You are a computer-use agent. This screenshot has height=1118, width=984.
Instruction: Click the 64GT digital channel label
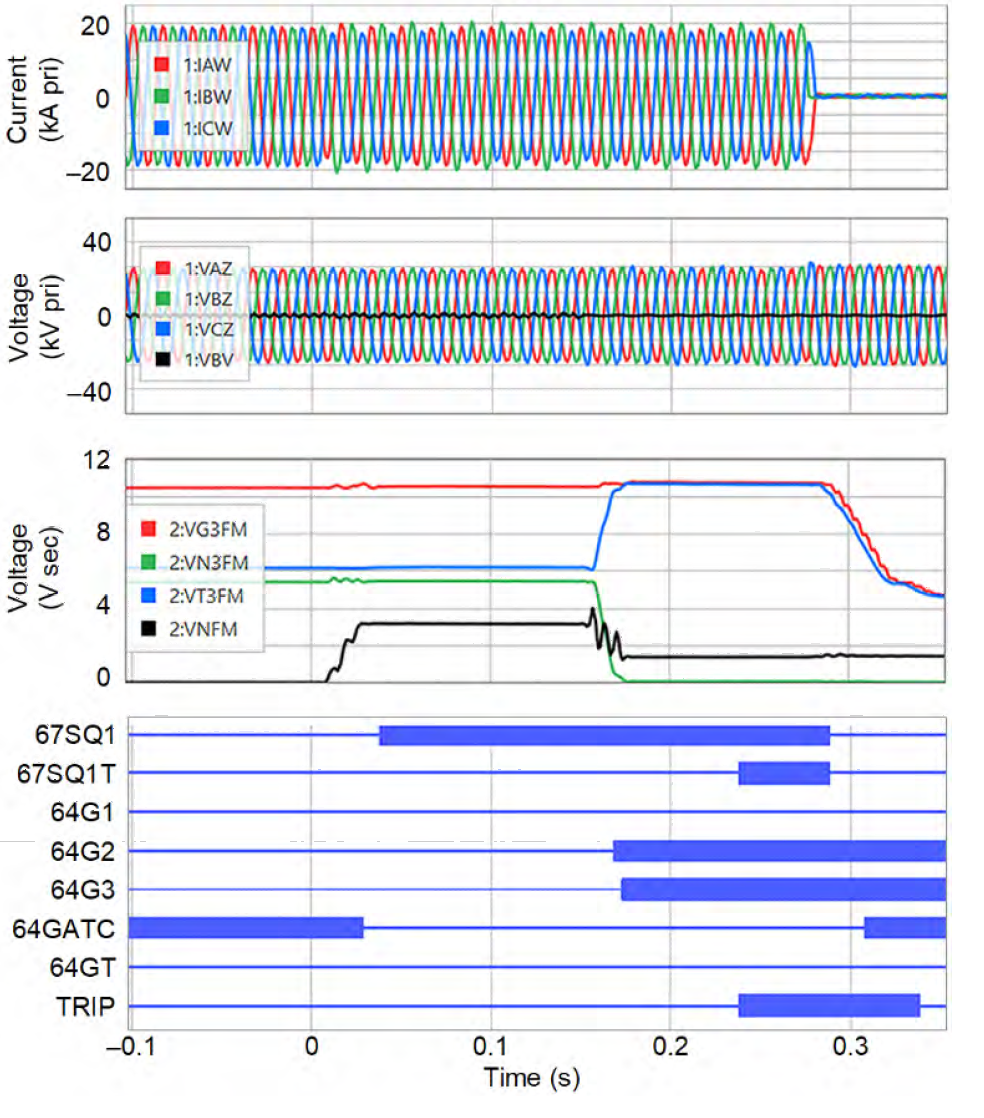click(x=83, y=968)
